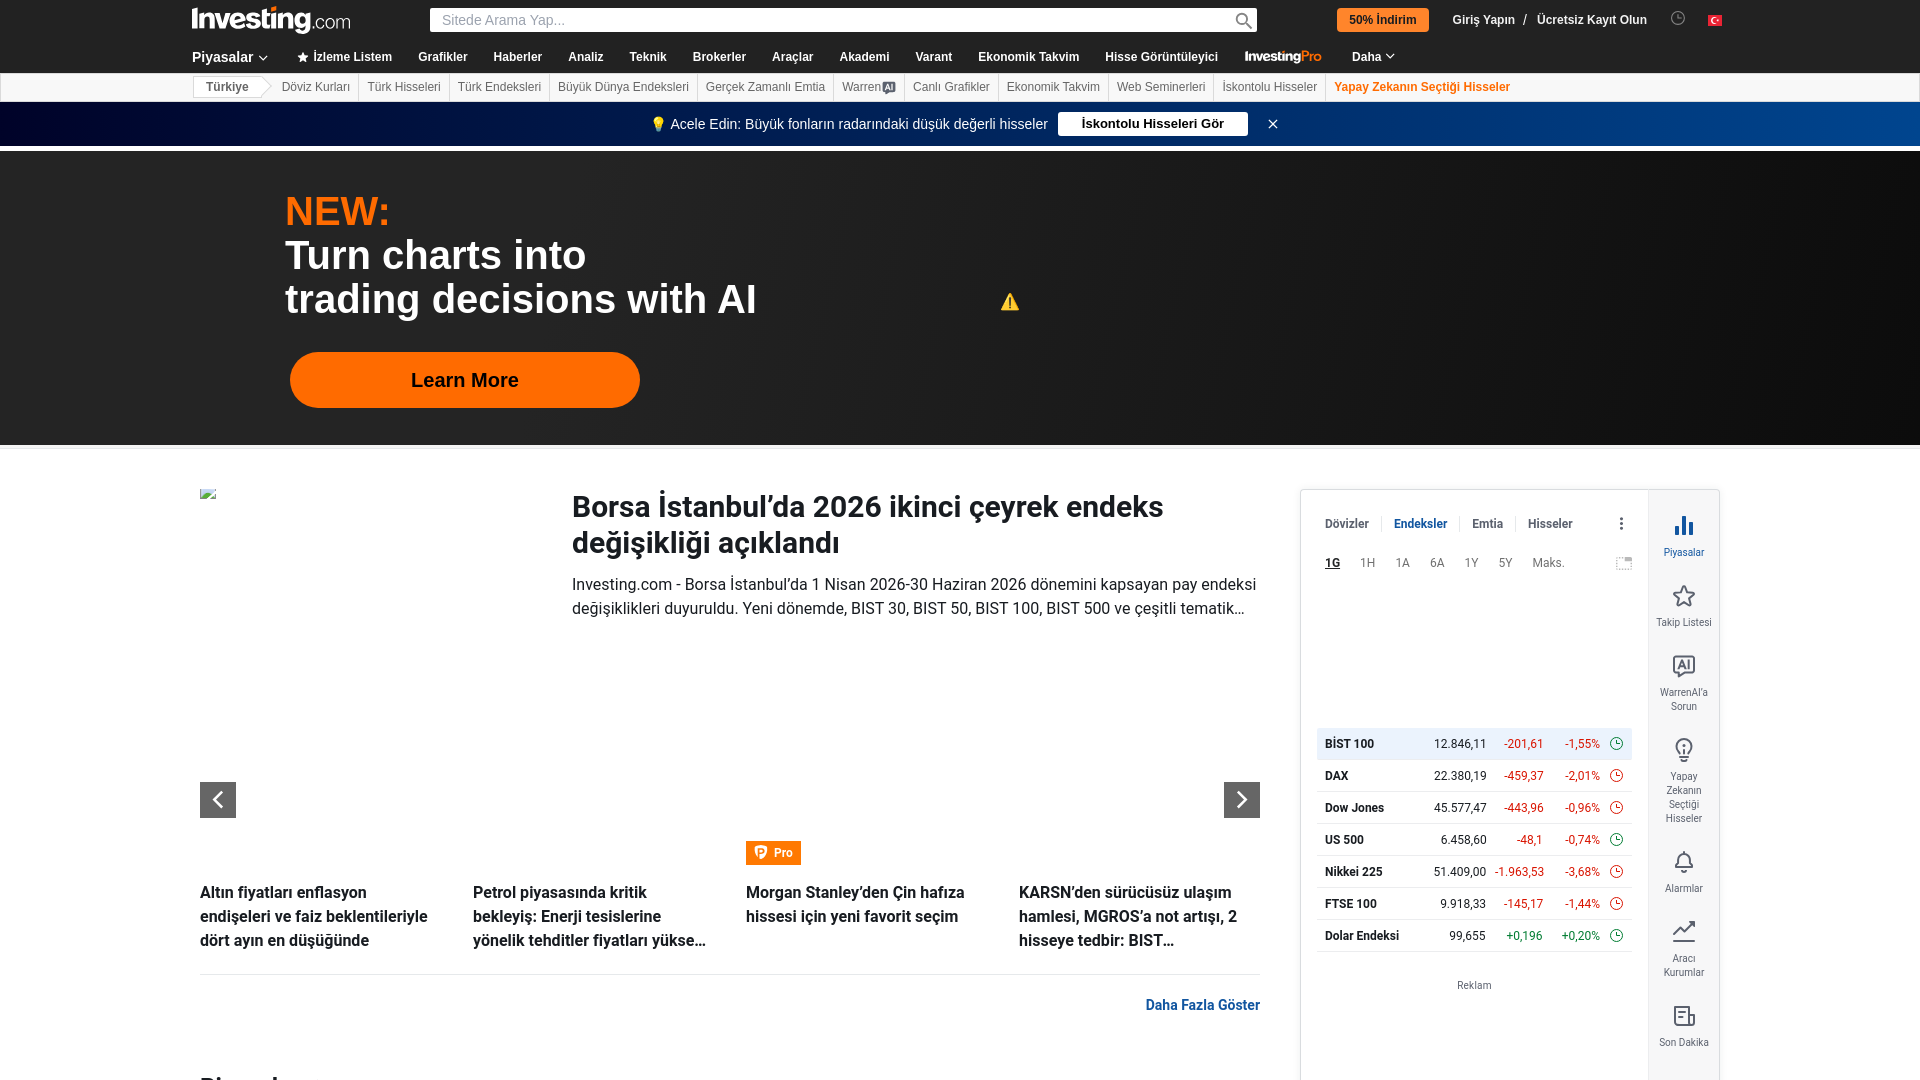Open Yapay Zekanın Seçtiği Hisseler subnav link
The width and height of the screenshot is (1920, 1080).
(x=1421, y=87)
